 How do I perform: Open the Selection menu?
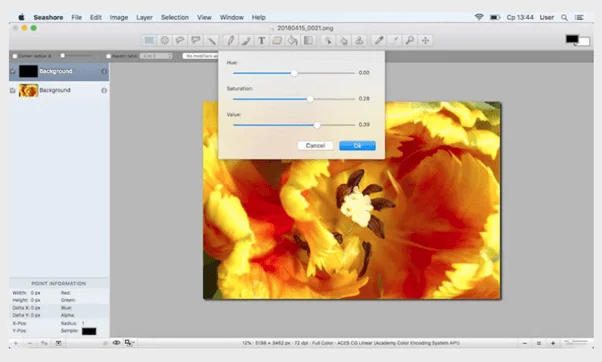coord(175,17)
